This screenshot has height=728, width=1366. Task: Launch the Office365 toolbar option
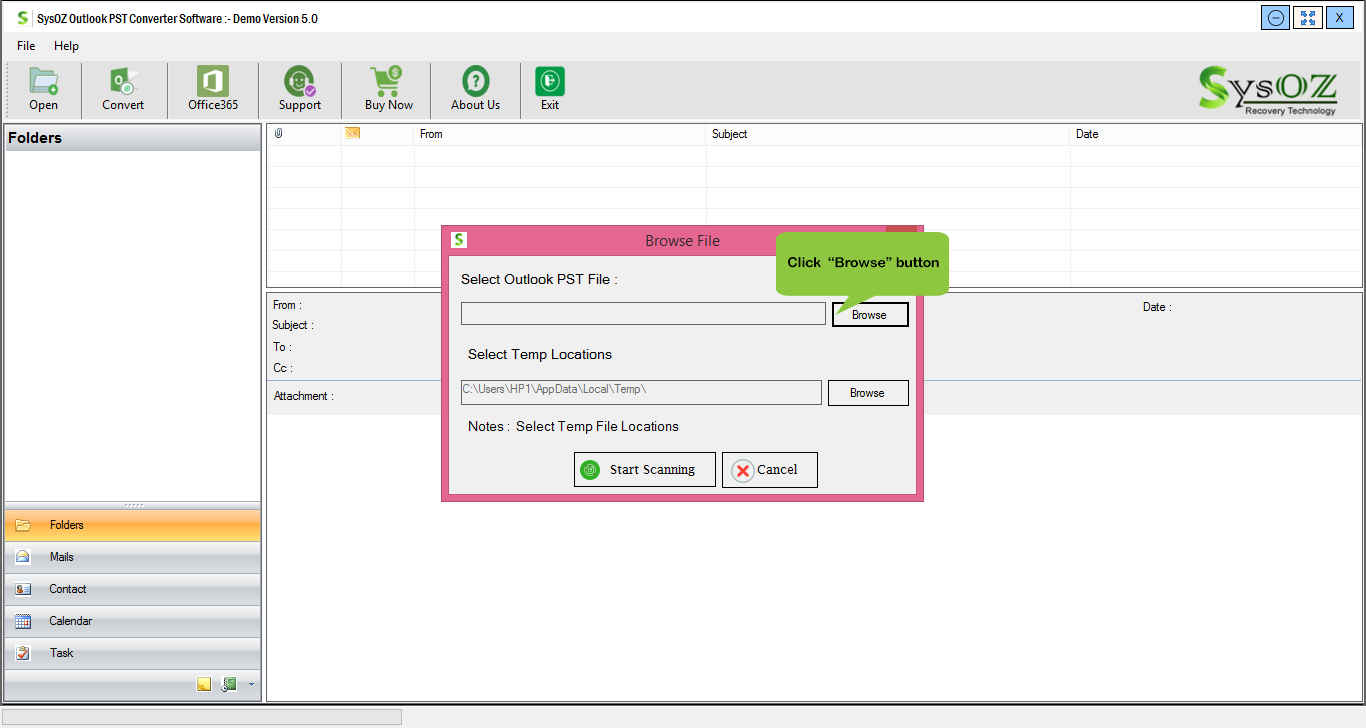tap(213, 90)
